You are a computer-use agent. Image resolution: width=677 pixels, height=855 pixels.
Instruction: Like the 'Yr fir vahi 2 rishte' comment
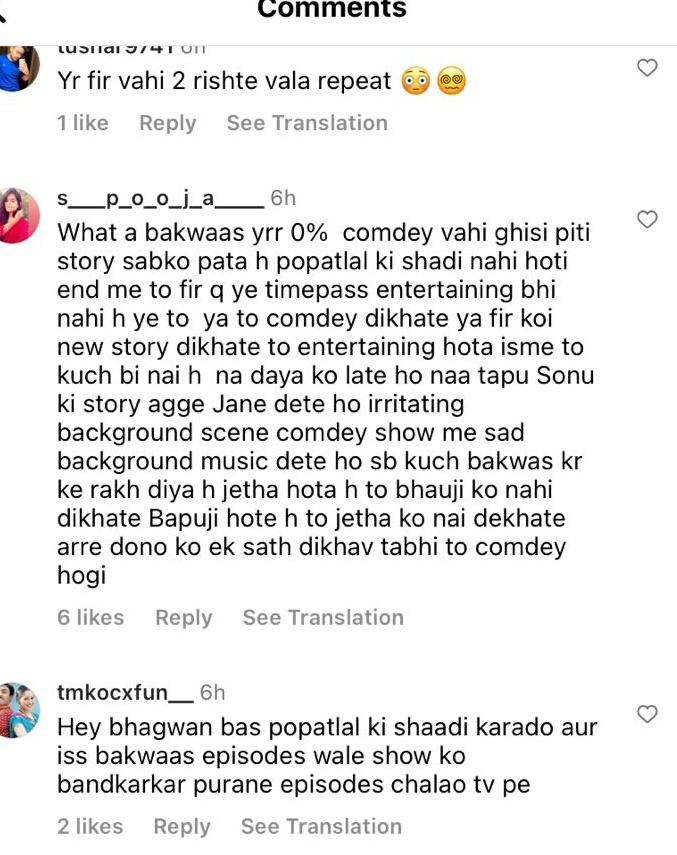(x=647, y=68)
